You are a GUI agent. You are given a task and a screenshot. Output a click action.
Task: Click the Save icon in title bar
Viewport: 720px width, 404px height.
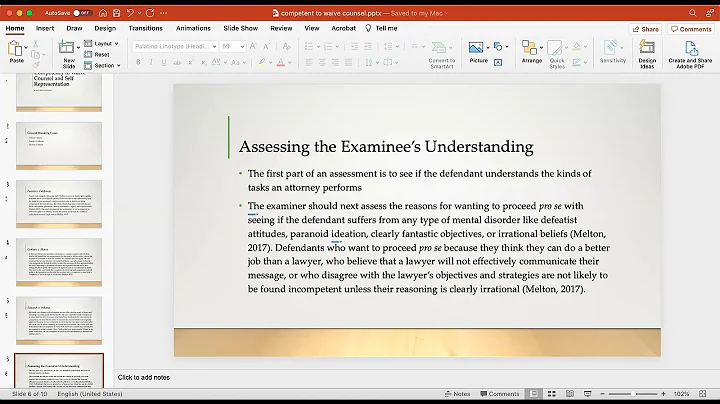pos(116,13)
